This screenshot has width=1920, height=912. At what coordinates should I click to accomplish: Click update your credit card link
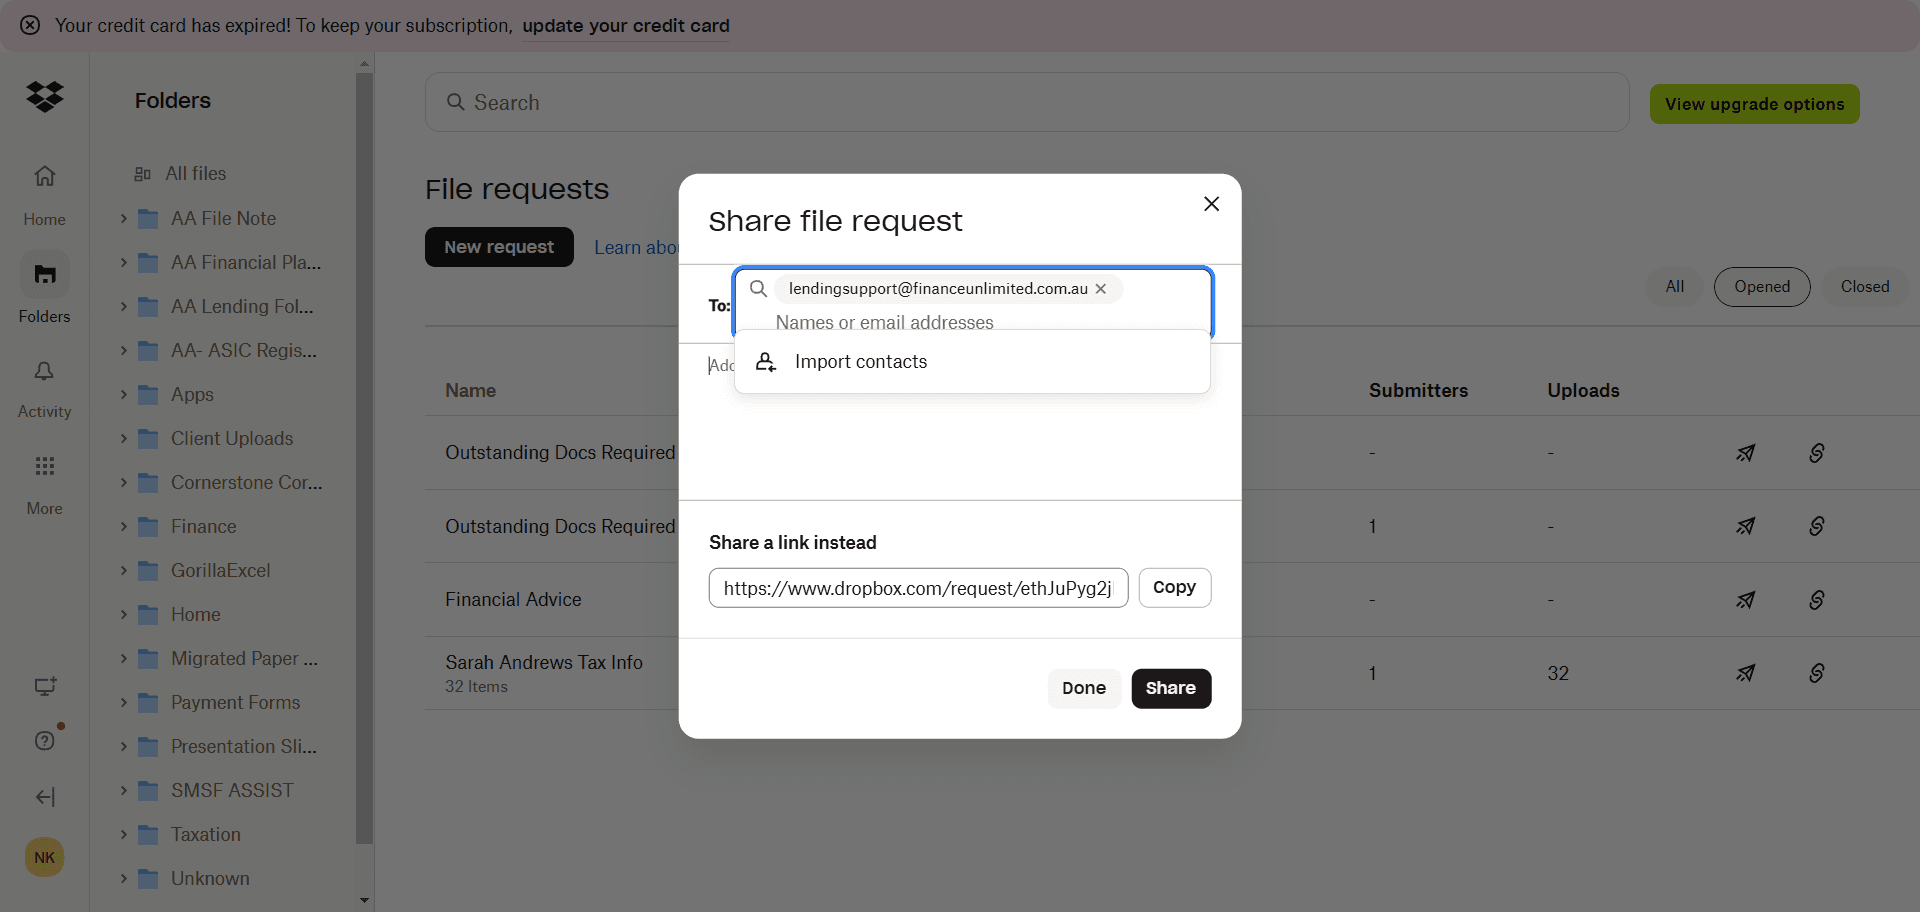[626, 26]
